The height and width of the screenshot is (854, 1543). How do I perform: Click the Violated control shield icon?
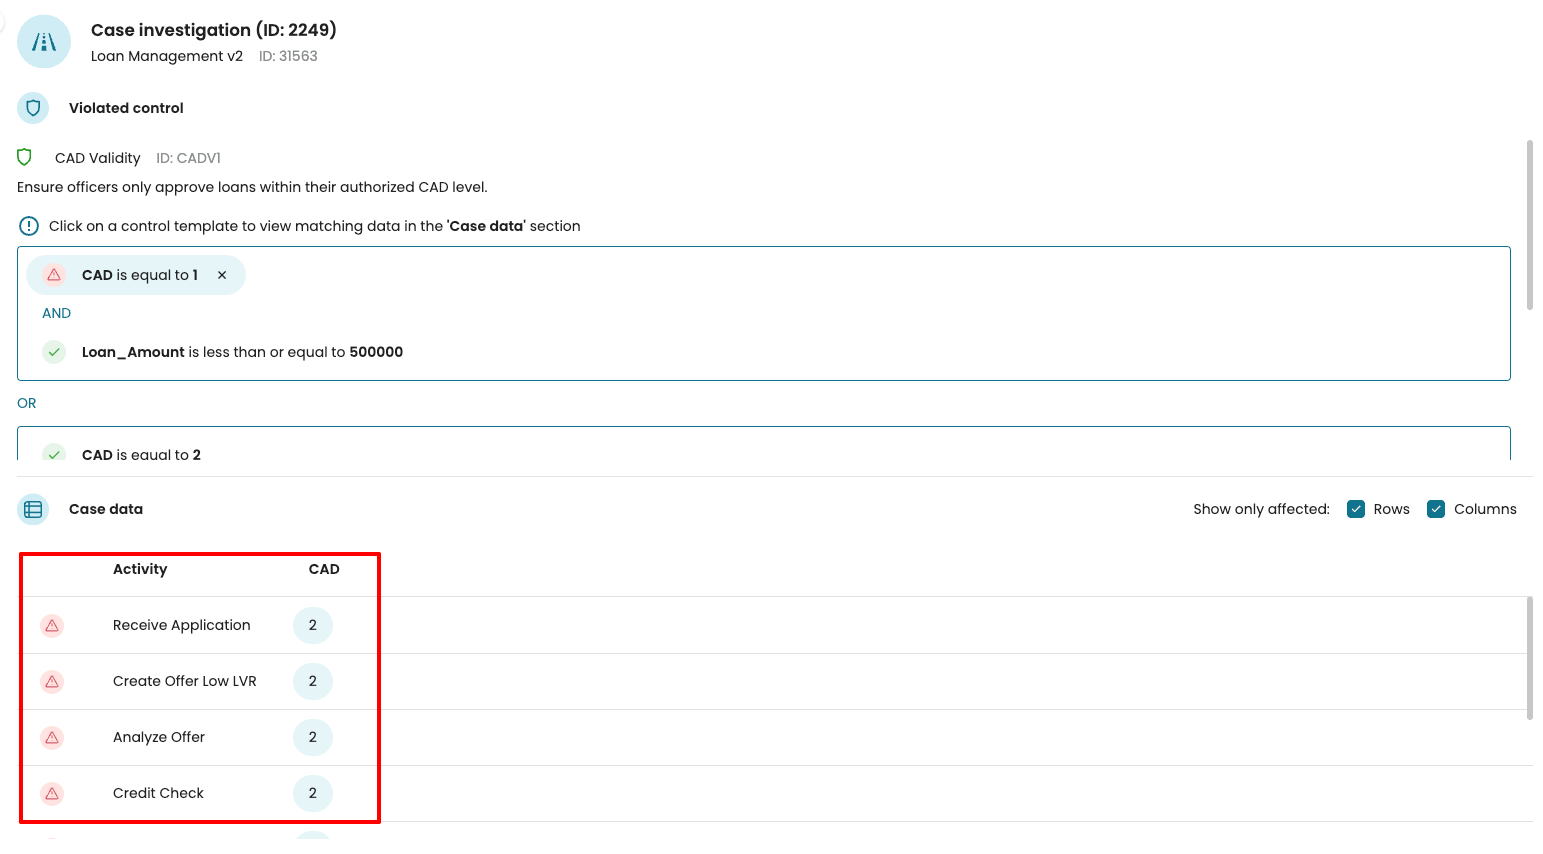pos(33,108)
